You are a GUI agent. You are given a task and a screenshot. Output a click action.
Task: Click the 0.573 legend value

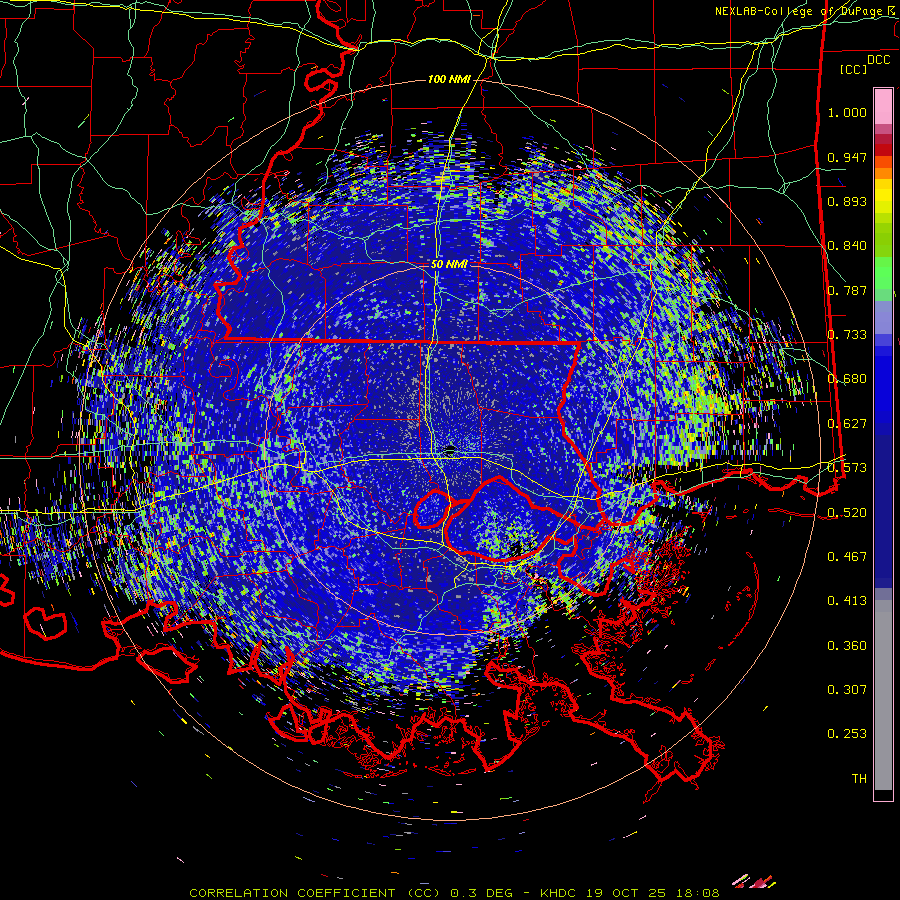(x=847, y=468)
